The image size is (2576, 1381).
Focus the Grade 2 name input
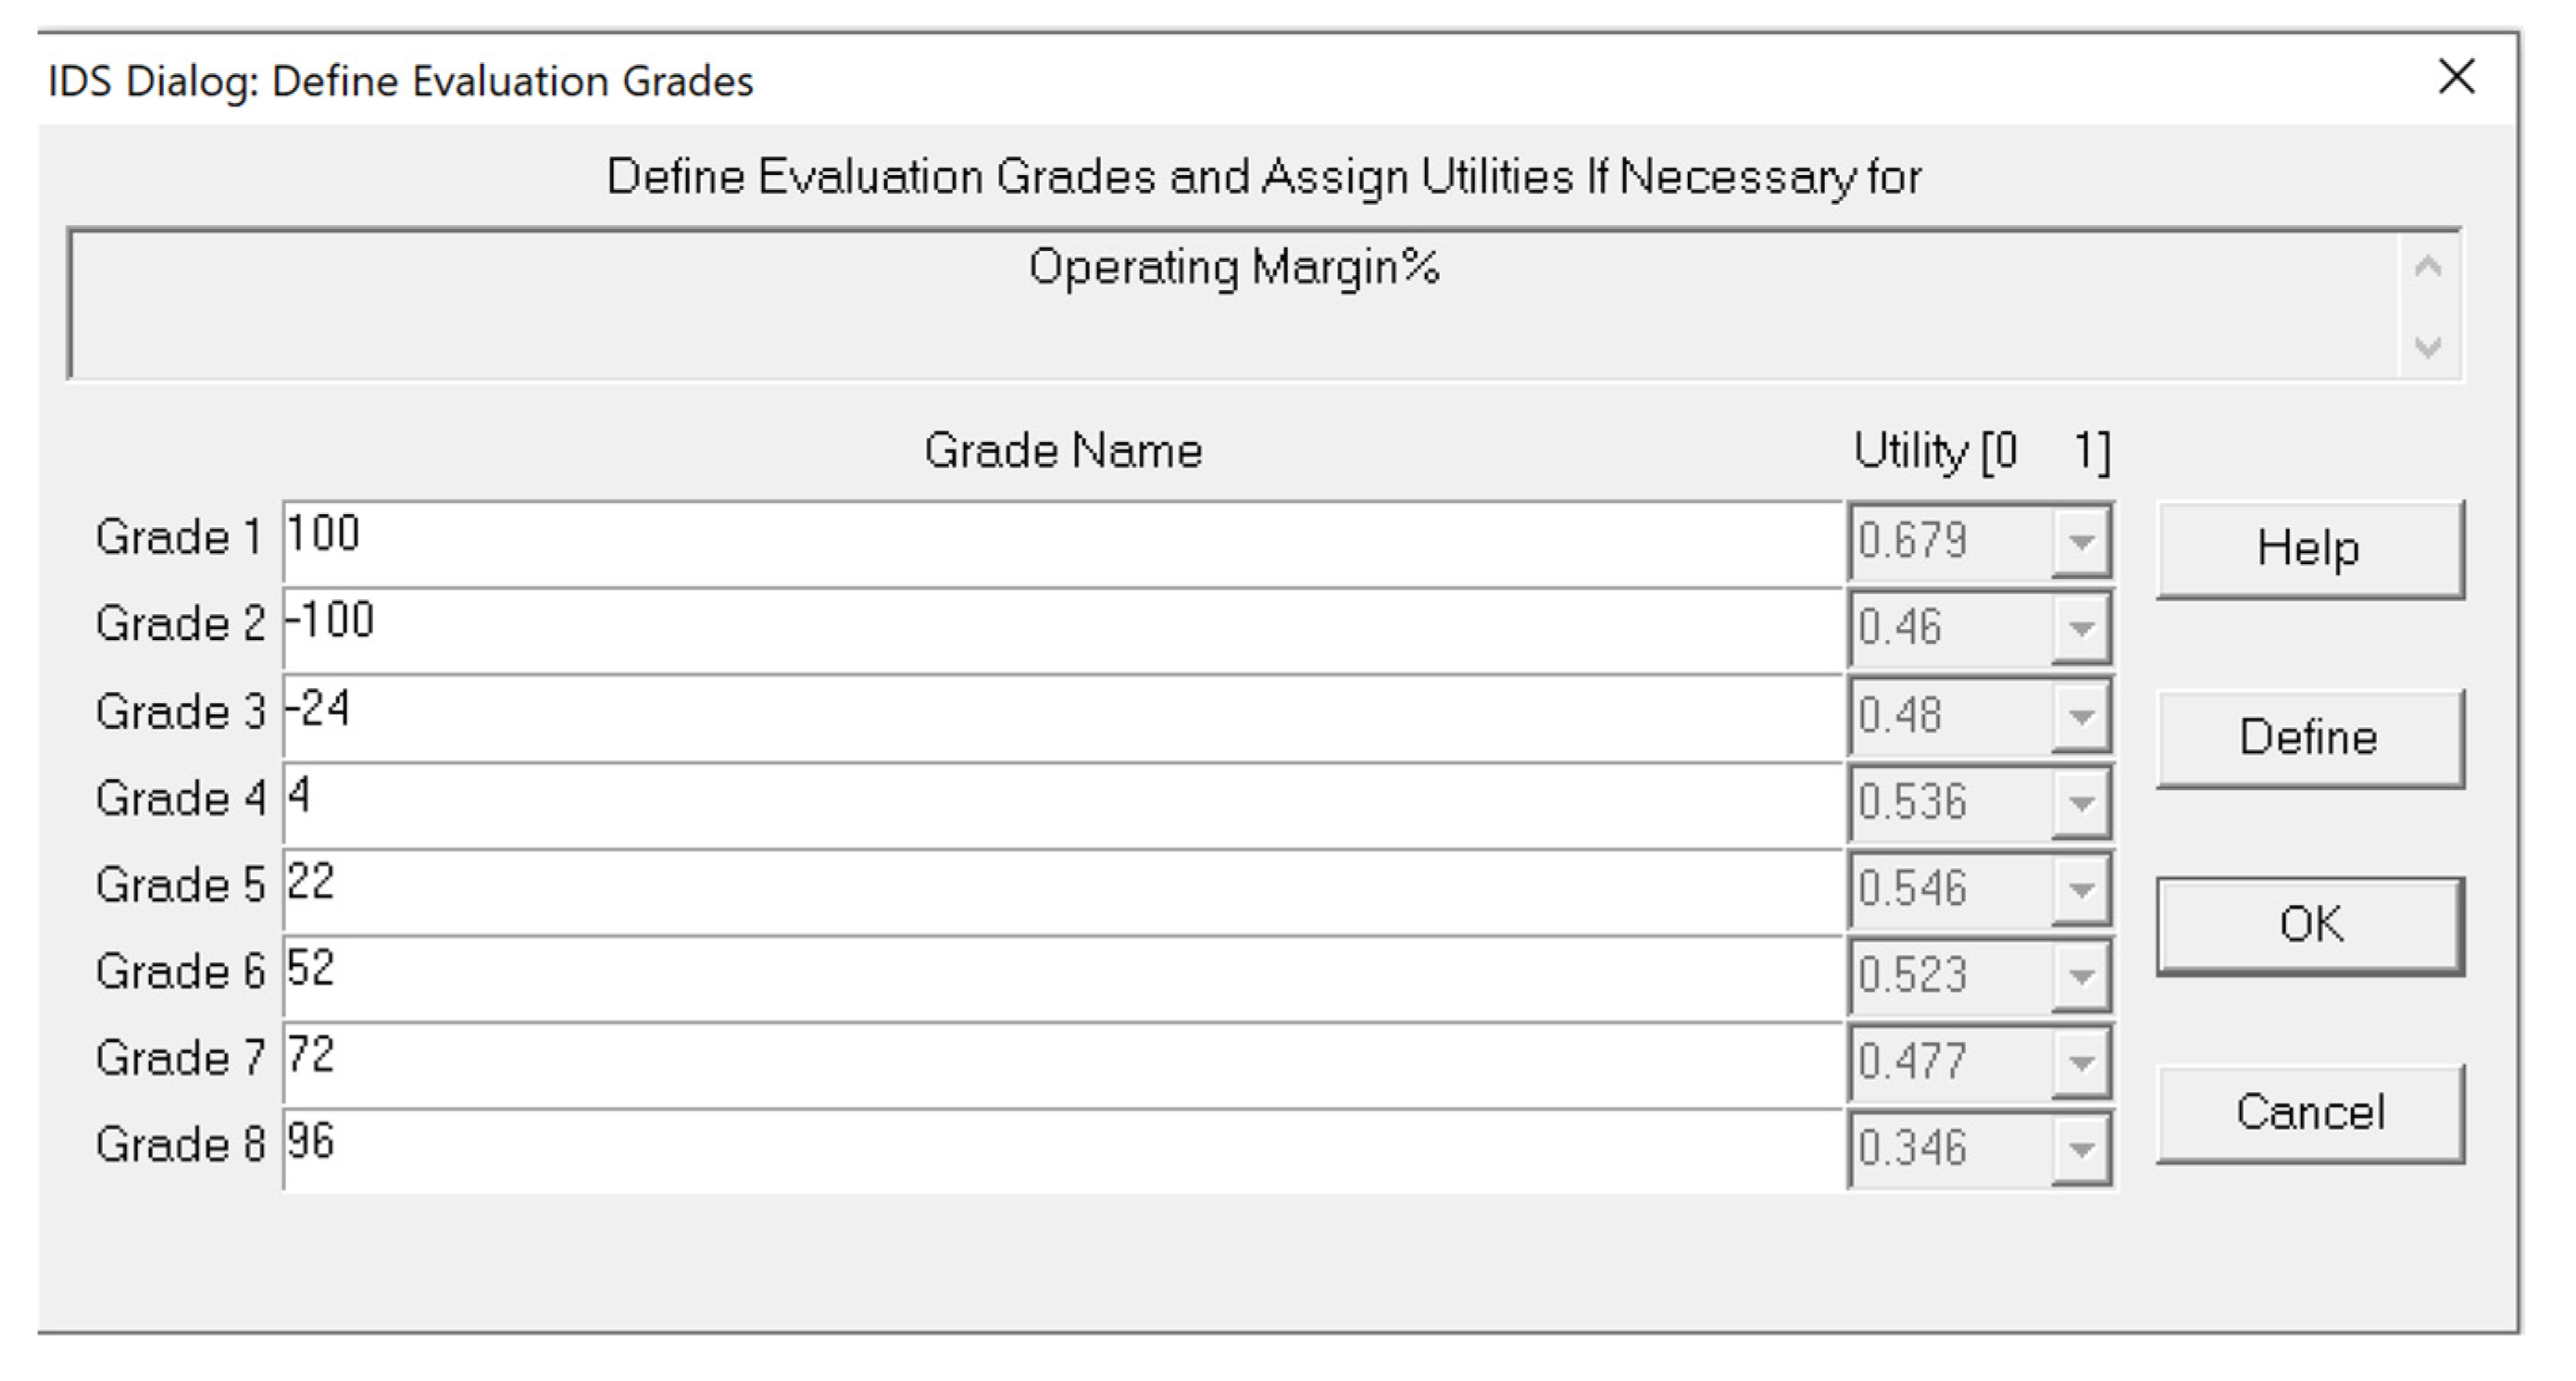click(x=1060, y=629)
